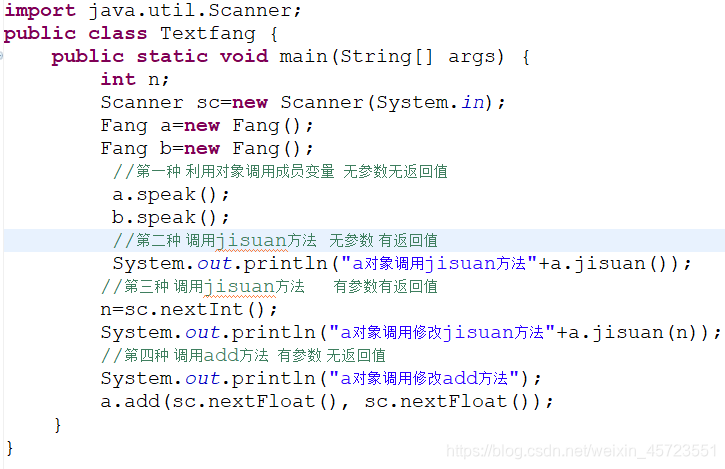This screenshot has width=725, height=469.
Task: Click the 'int n;' declaration line
Action: point(135,79)
